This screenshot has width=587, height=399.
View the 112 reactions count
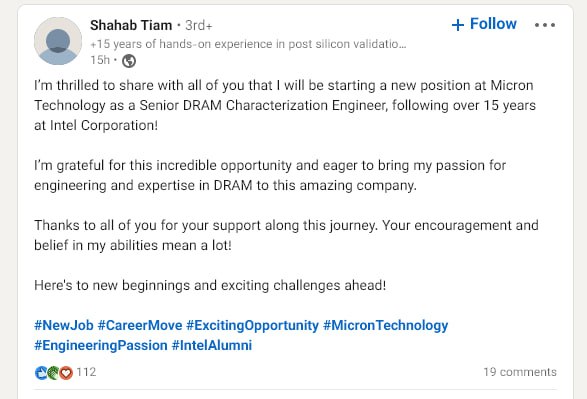point(86,372)
